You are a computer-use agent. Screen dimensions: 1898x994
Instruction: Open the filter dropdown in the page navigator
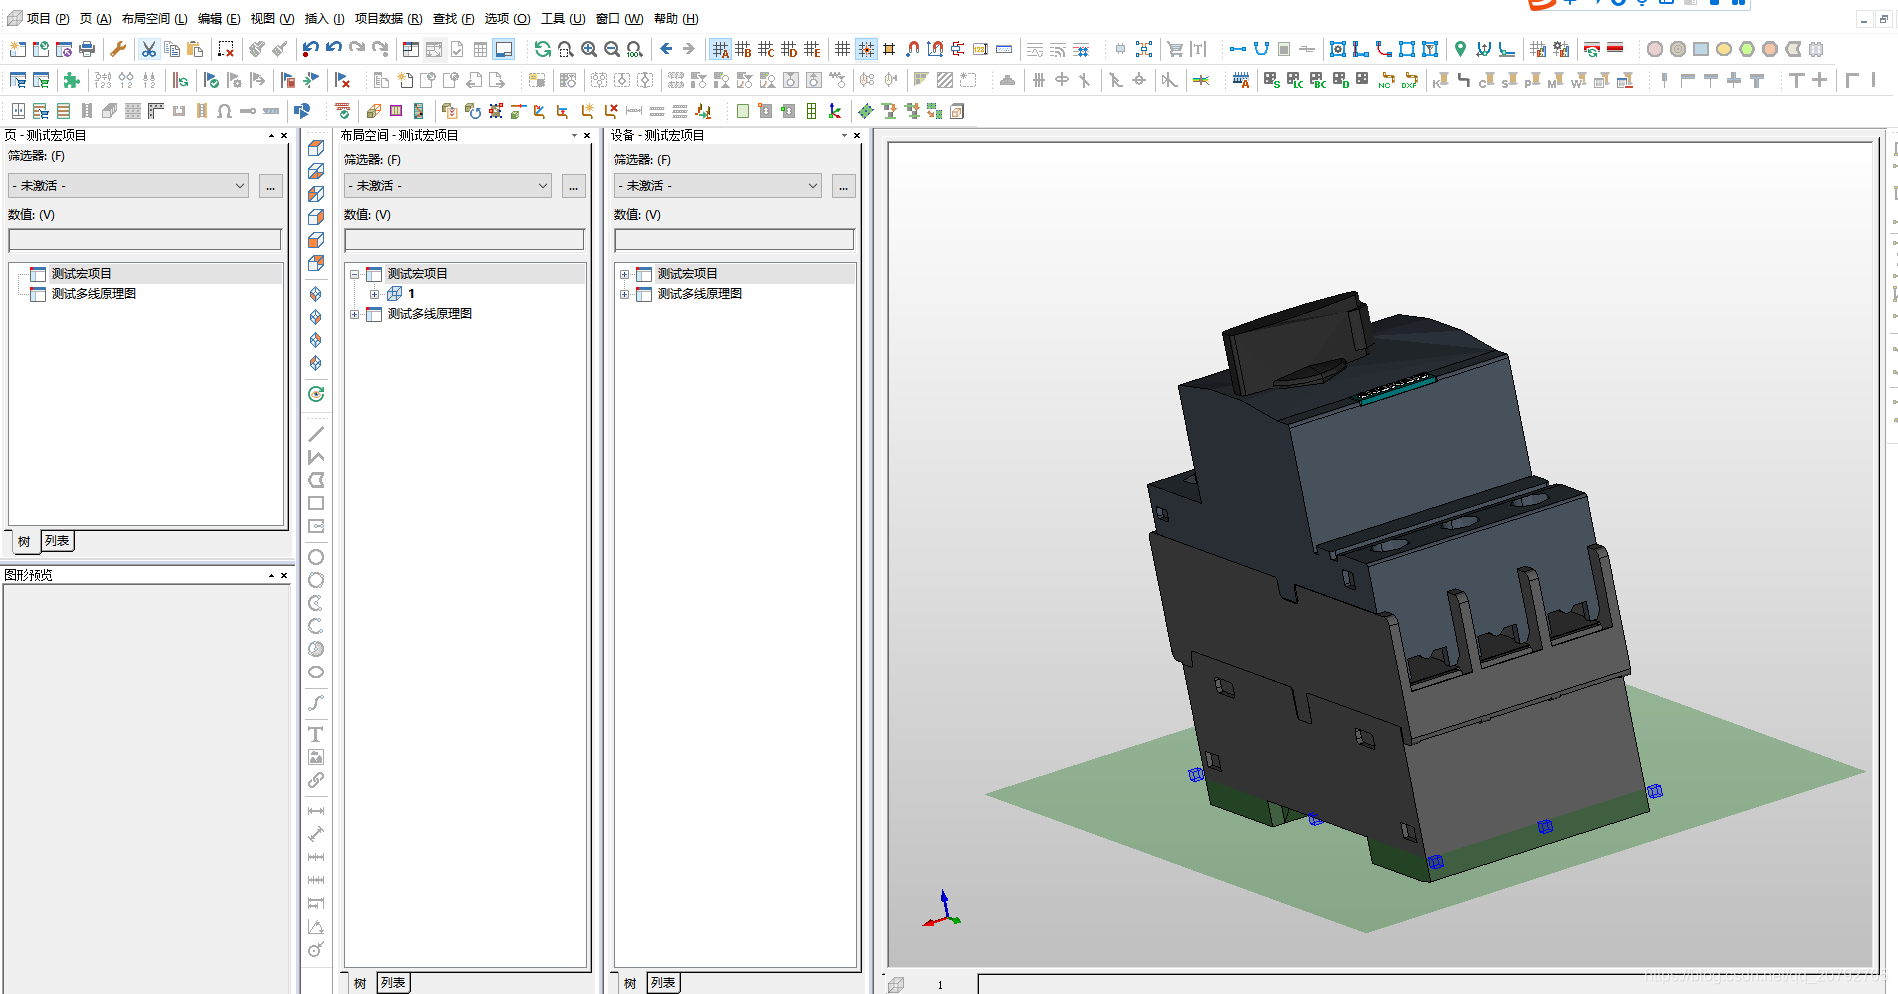[x=129, y=186]
